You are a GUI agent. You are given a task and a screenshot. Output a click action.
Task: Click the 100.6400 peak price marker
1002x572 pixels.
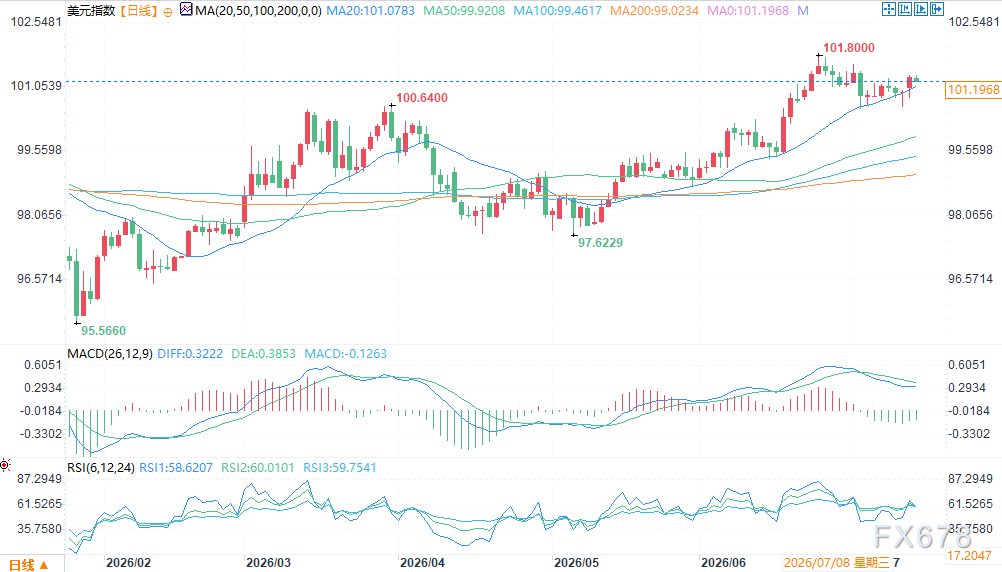pos(422,98)
